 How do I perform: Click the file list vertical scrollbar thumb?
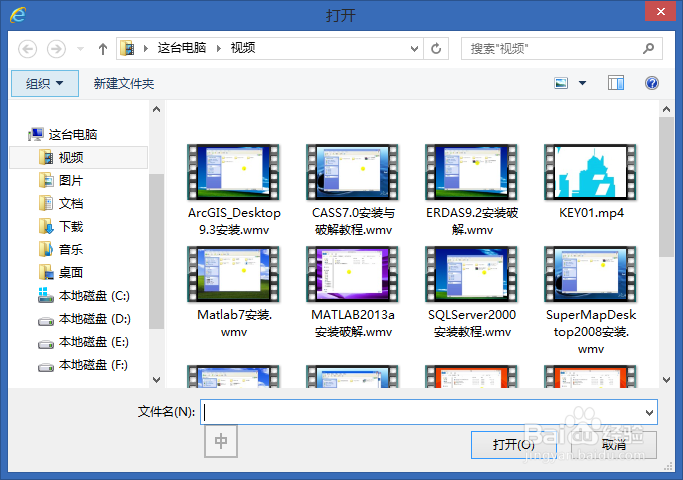point(666,187)
